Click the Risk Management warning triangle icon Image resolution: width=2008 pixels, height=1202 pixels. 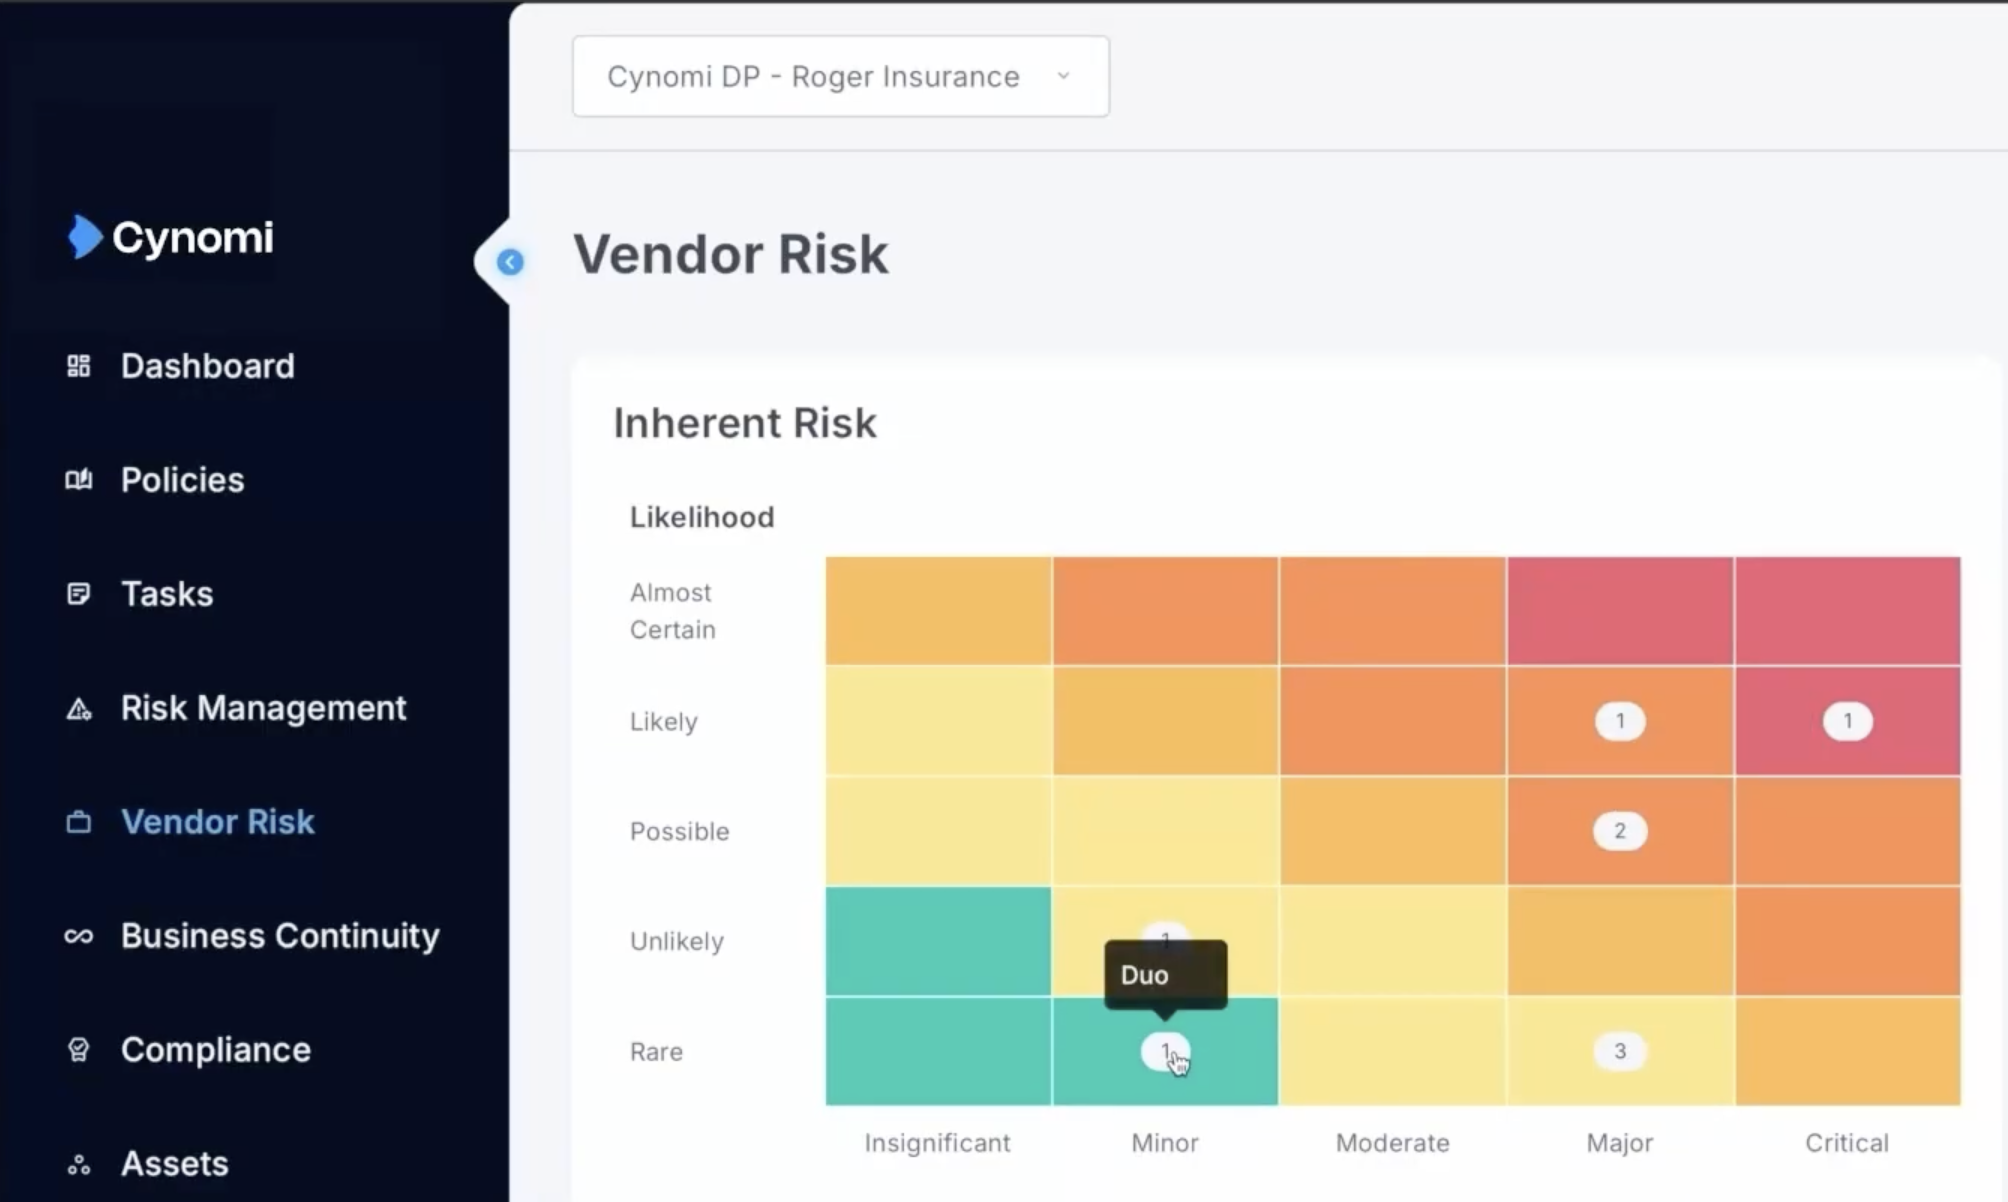78,709
